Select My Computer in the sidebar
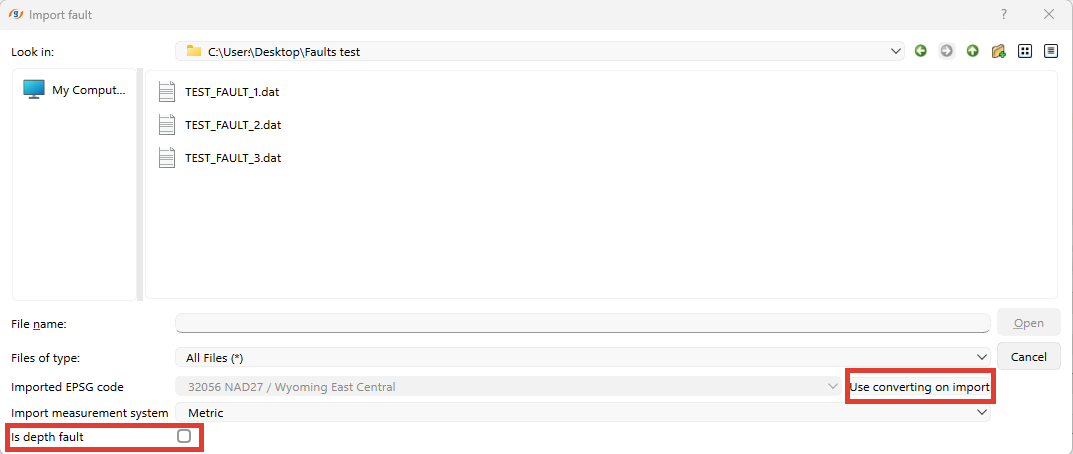 [76, 90]
